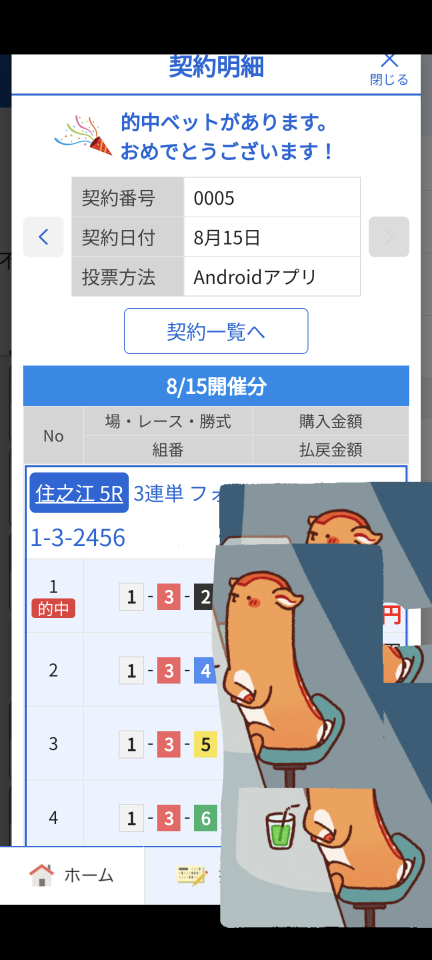Tap the betting ticket icon in bottom bar
The image size is (432, 960).
[192, 875]
